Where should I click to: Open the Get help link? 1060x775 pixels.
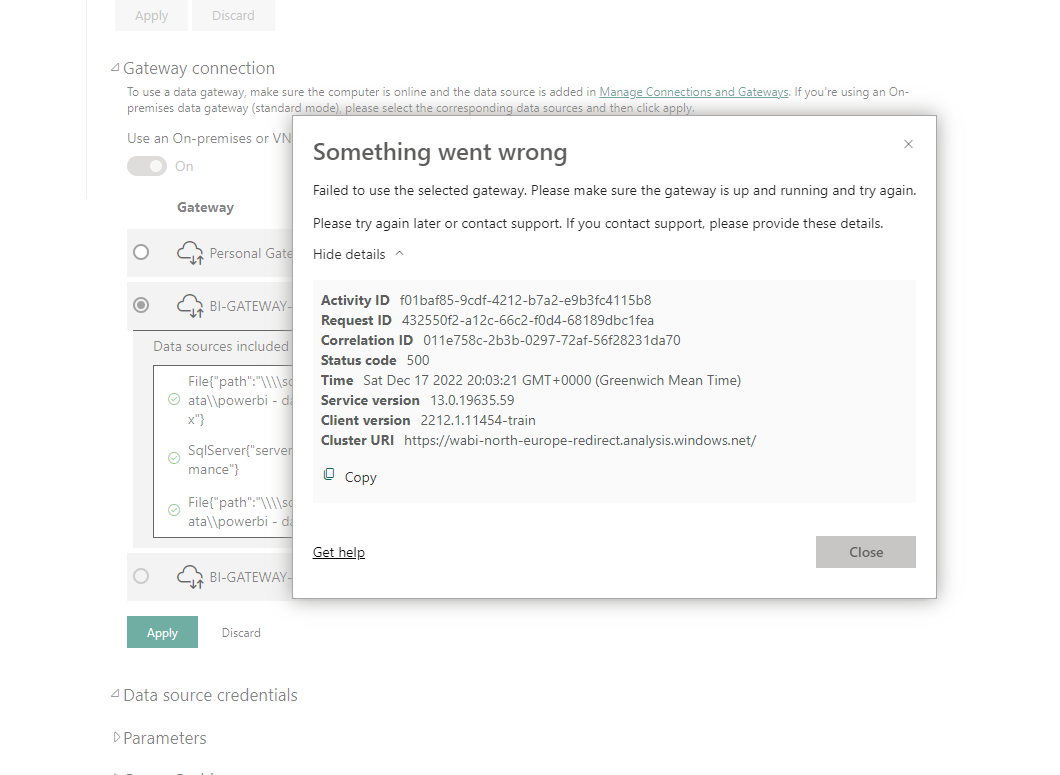pyautogui.click(x=339, y=552)
